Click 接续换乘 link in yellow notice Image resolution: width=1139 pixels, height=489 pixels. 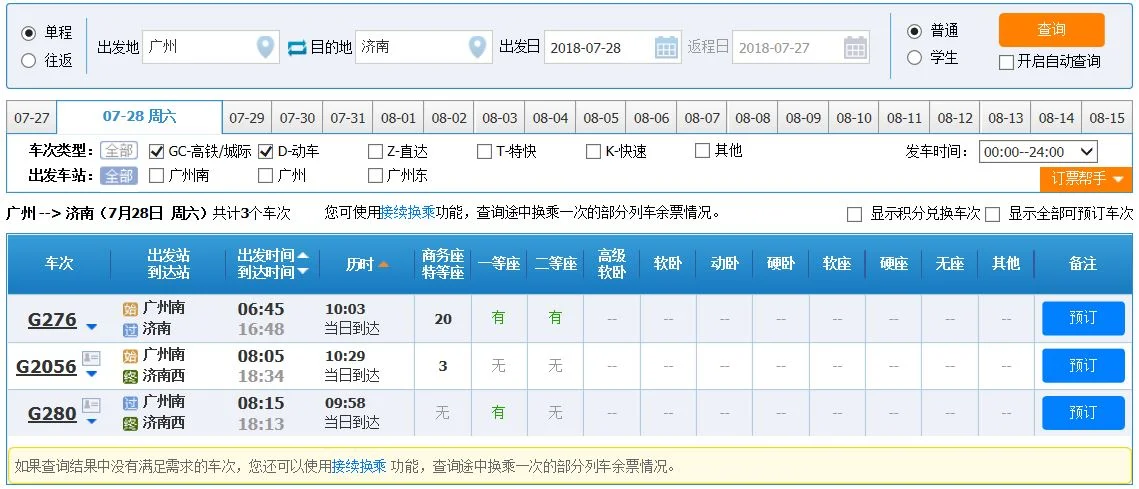(x=359, y=466)
